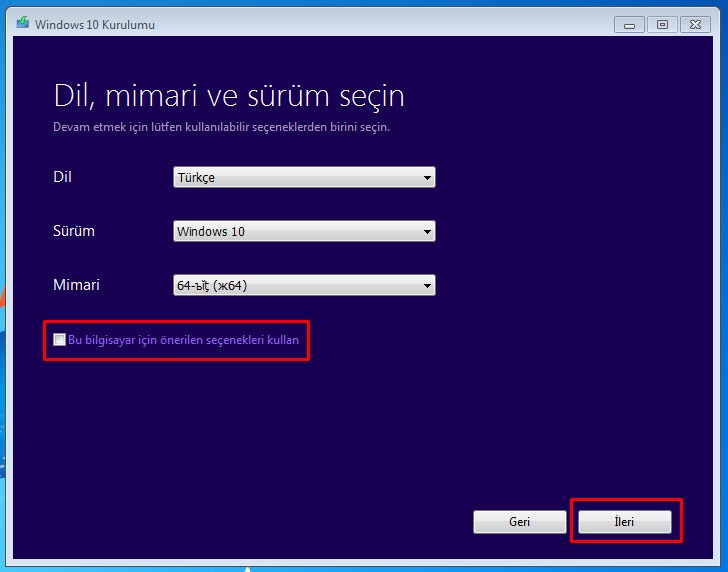Tick the recommended options checkbox square
This screenshot has height=572, width=728.
60,340
